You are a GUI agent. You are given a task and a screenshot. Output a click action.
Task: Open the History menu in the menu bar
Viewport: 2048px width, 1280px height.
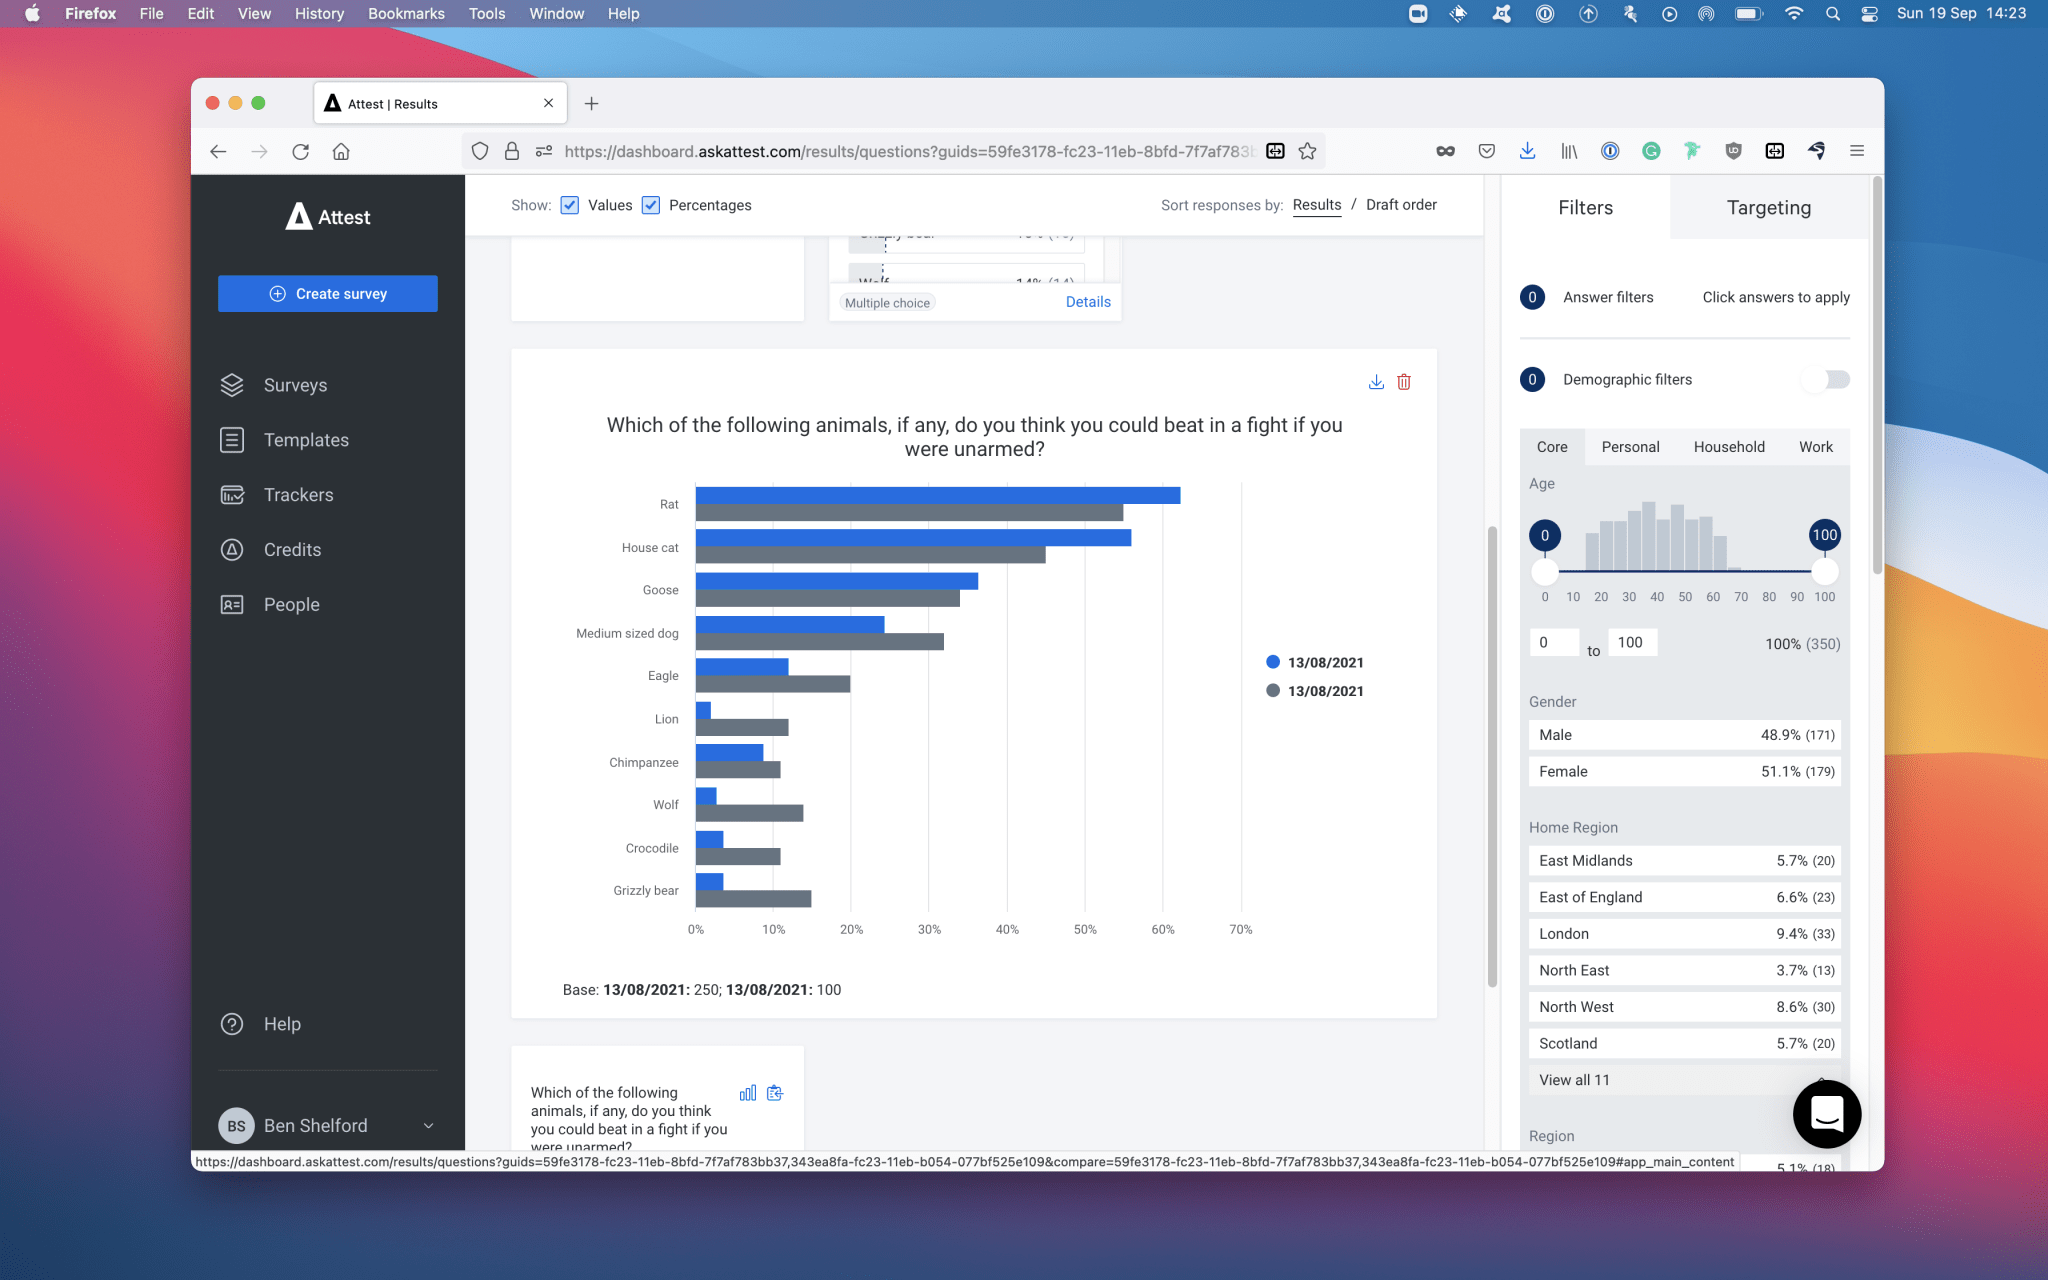(x=319, y=14)
